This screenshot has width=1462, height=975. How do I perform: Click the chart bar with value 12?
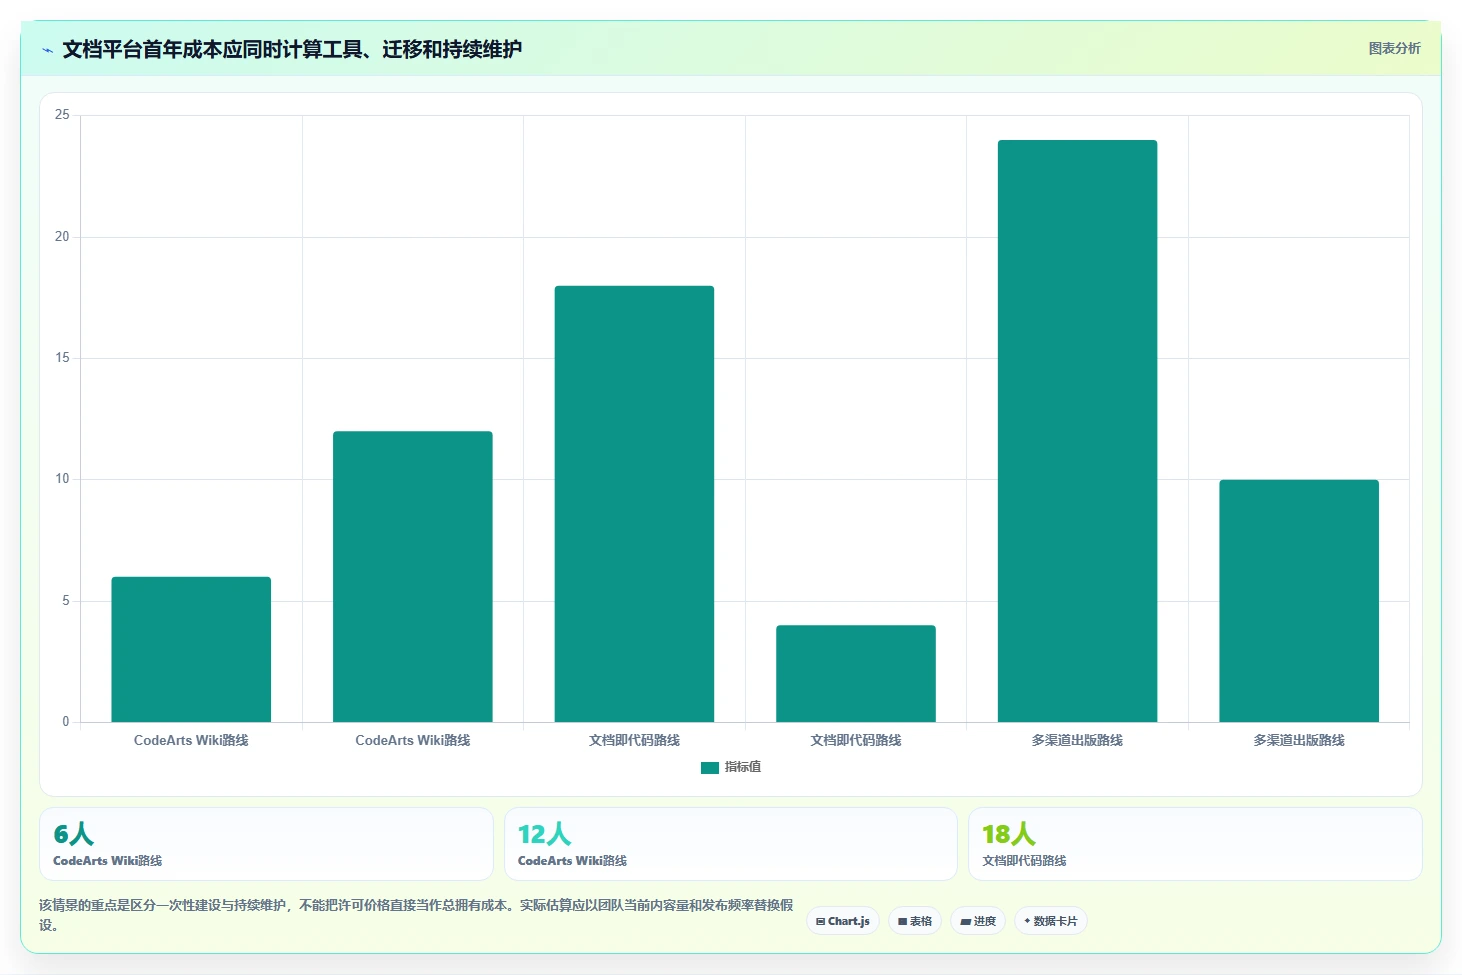(x=413, y=576)
